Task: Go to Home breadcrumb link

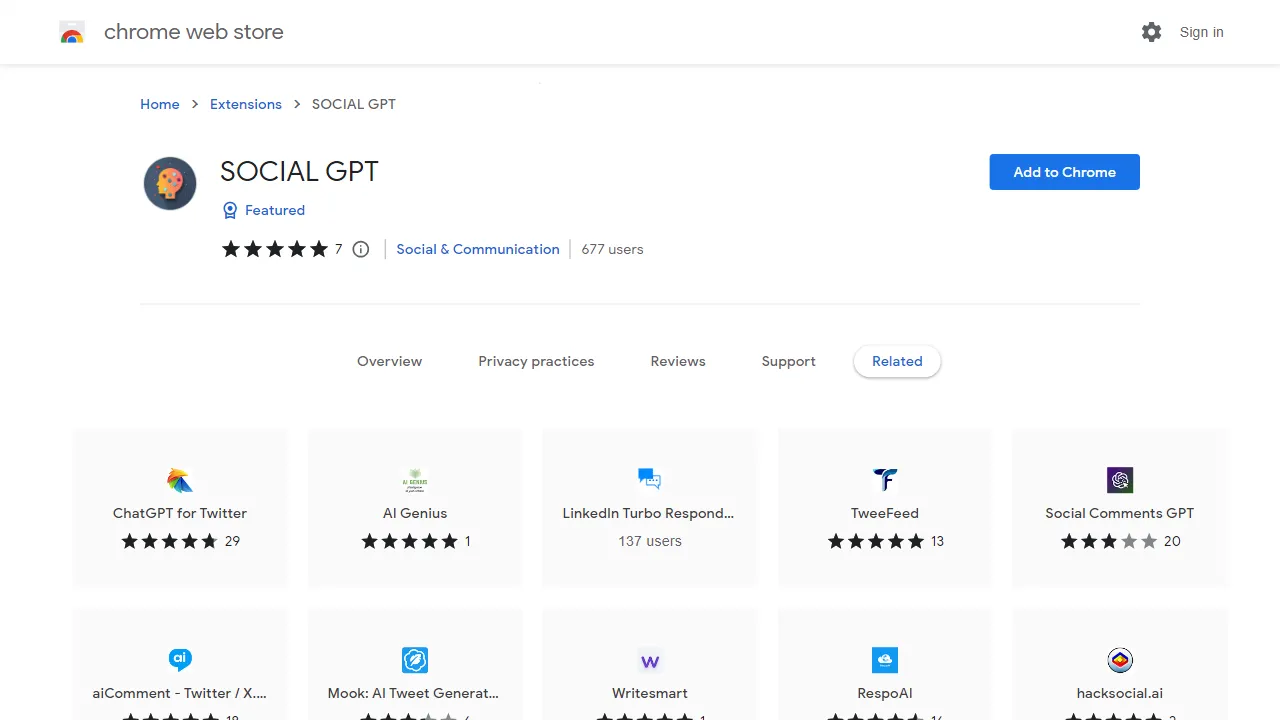Action: pyautogui.click(x=160, y=104)
